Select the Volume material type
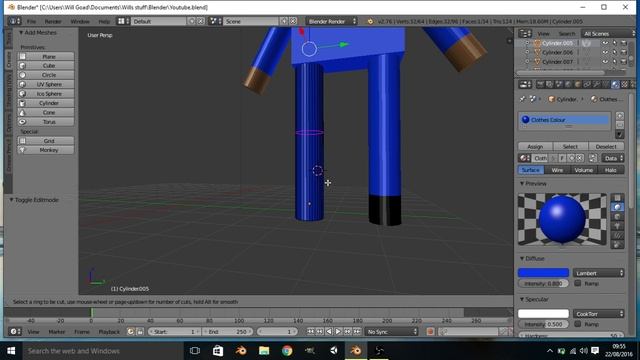The image size is (640, 360). (x=584, y=170)
